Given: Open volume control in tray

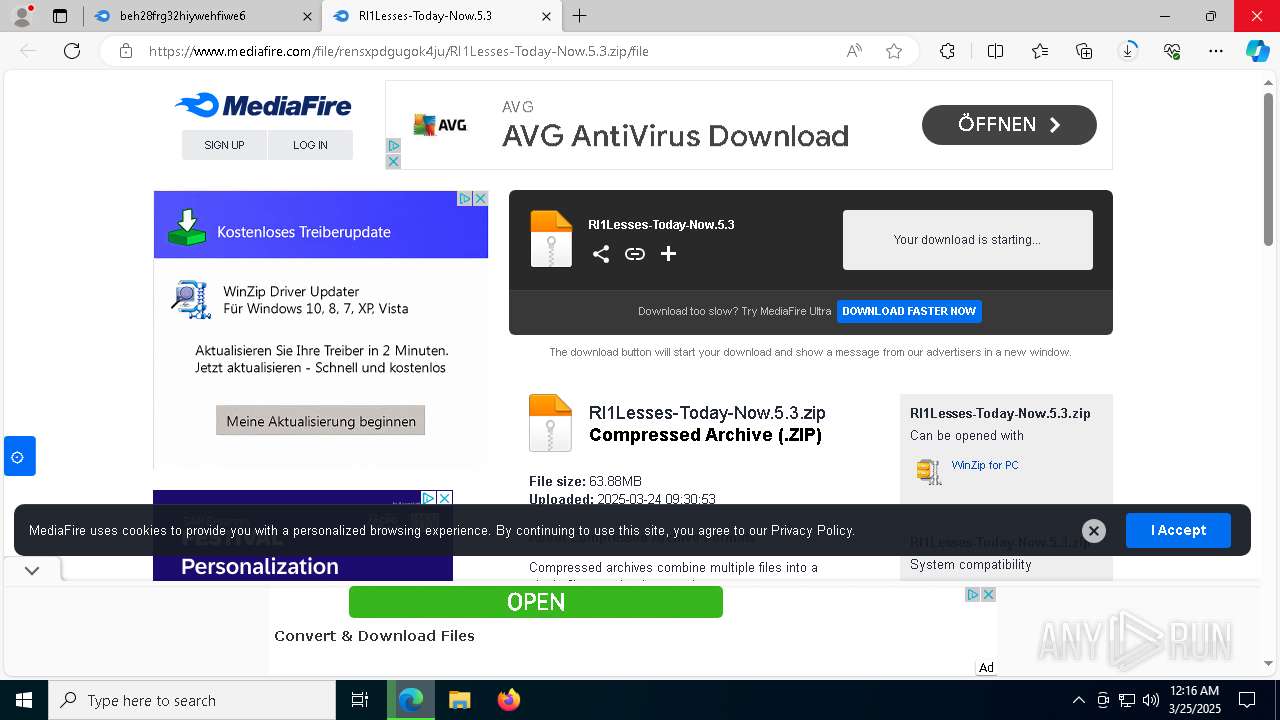Looking at the screenshot, I should pos(1150,700).
